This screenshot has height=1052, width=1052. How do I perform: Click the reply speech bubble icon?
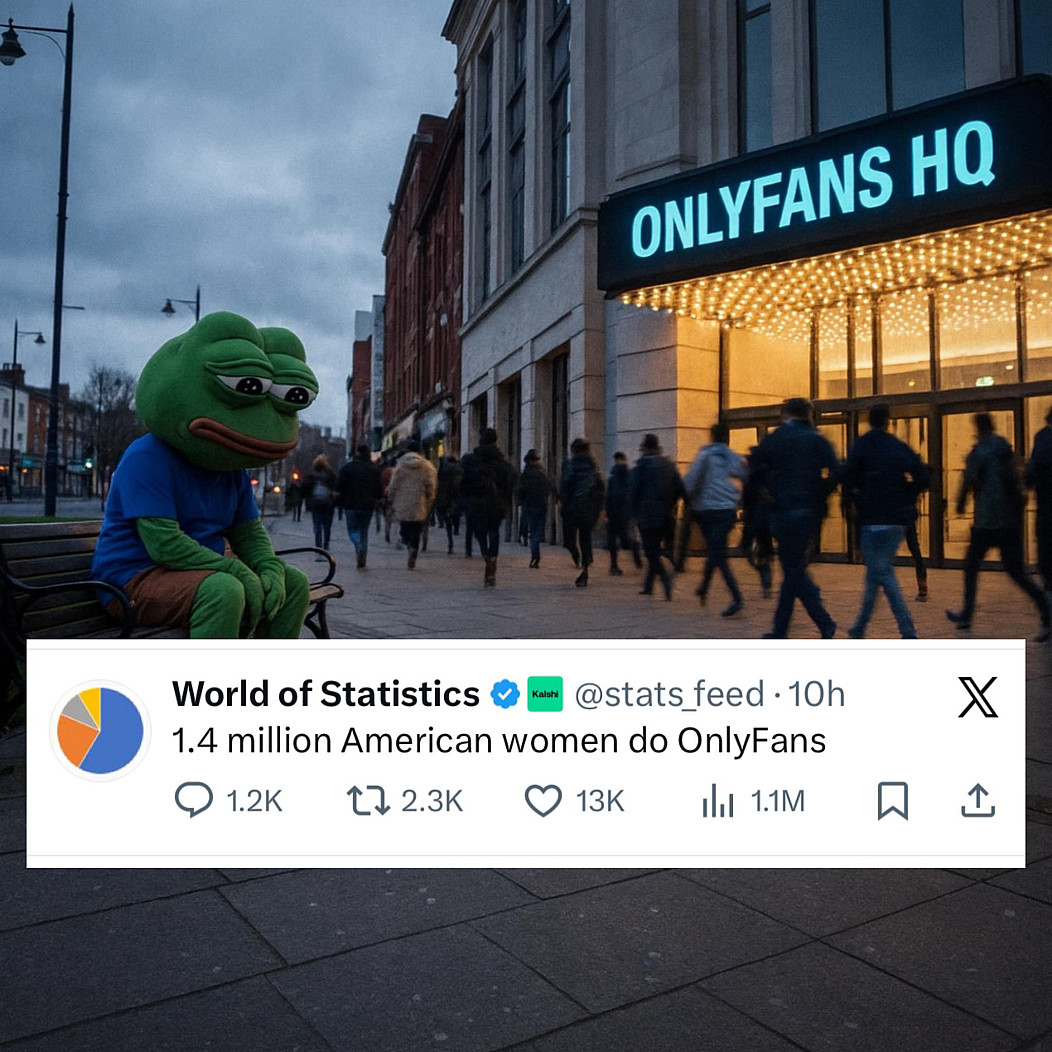pyautogui.click(x=194, y=800)
